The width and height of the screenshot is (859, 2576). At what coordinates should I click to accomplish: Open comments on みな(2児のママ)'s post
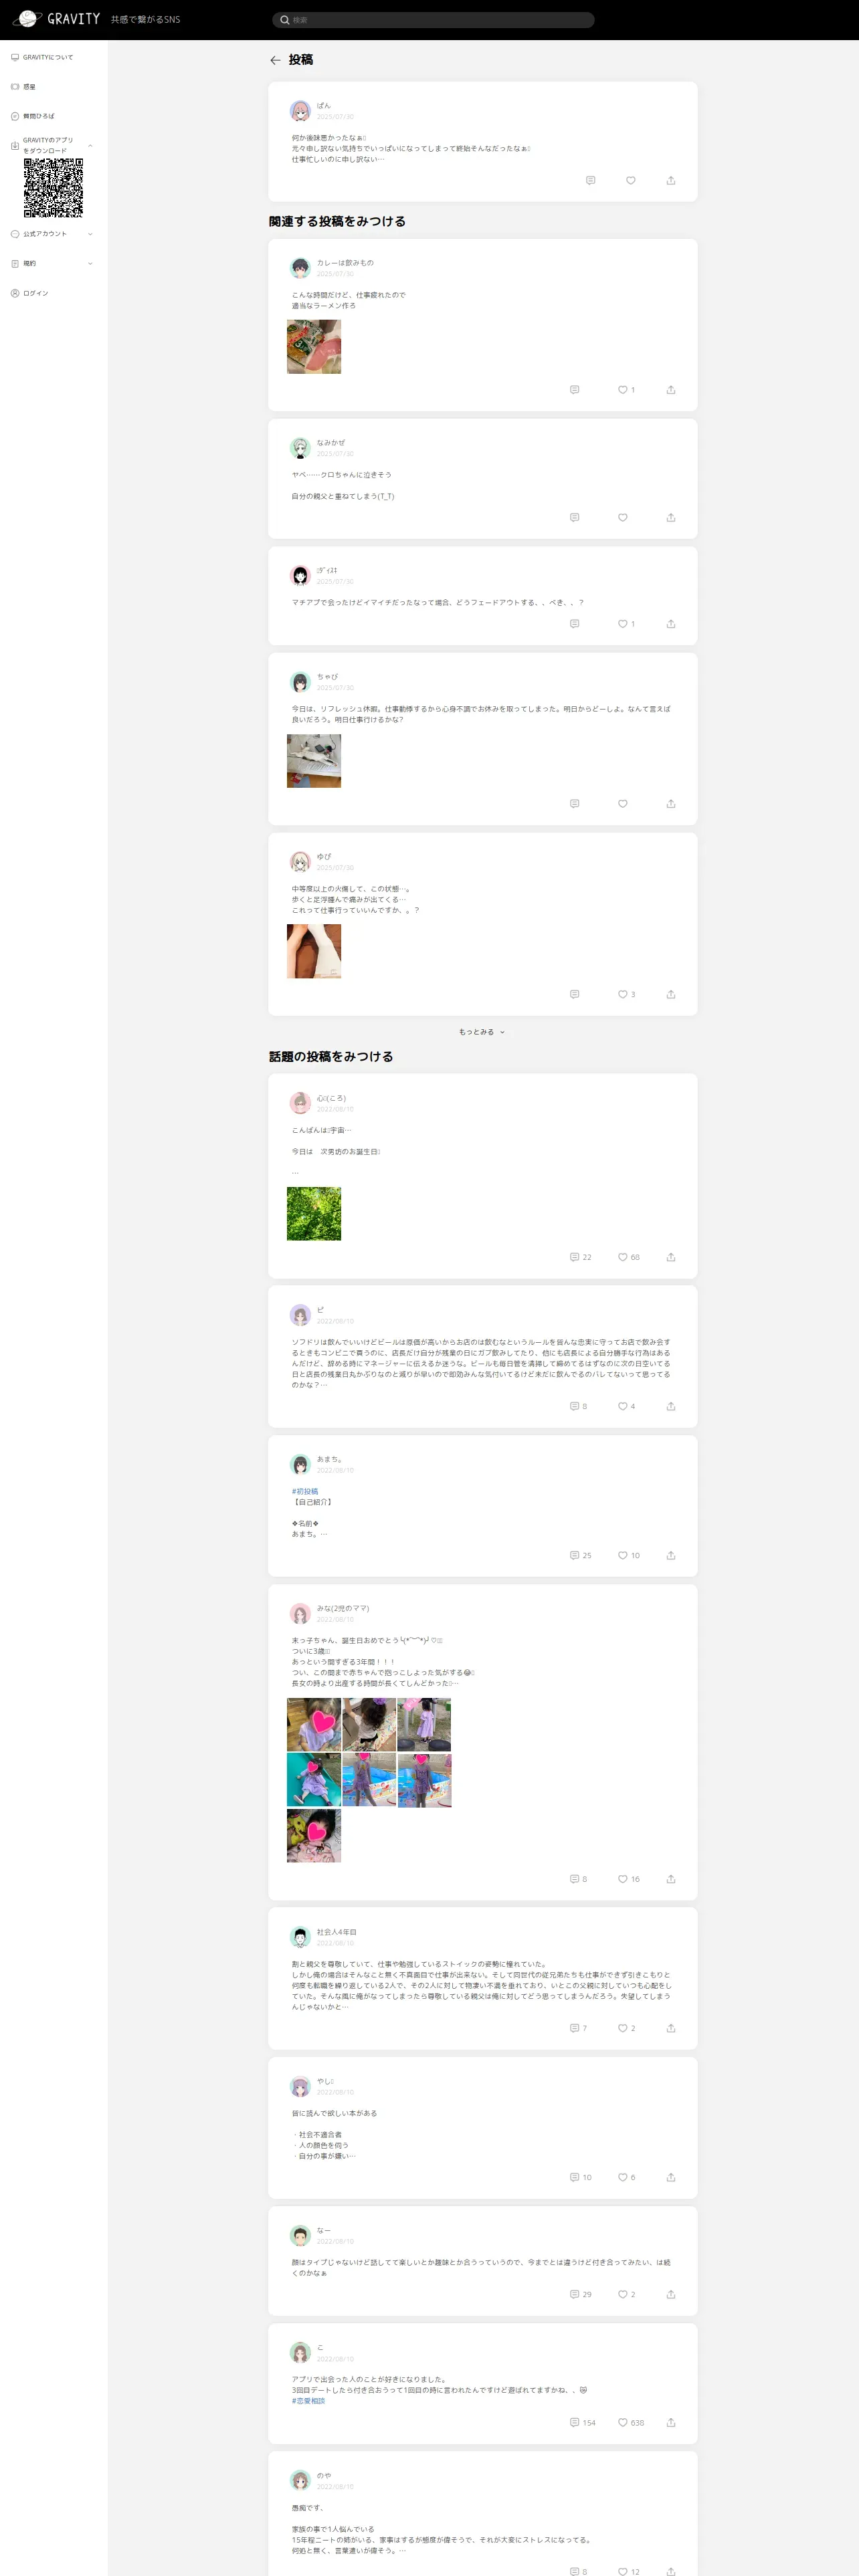point(578,1880)
